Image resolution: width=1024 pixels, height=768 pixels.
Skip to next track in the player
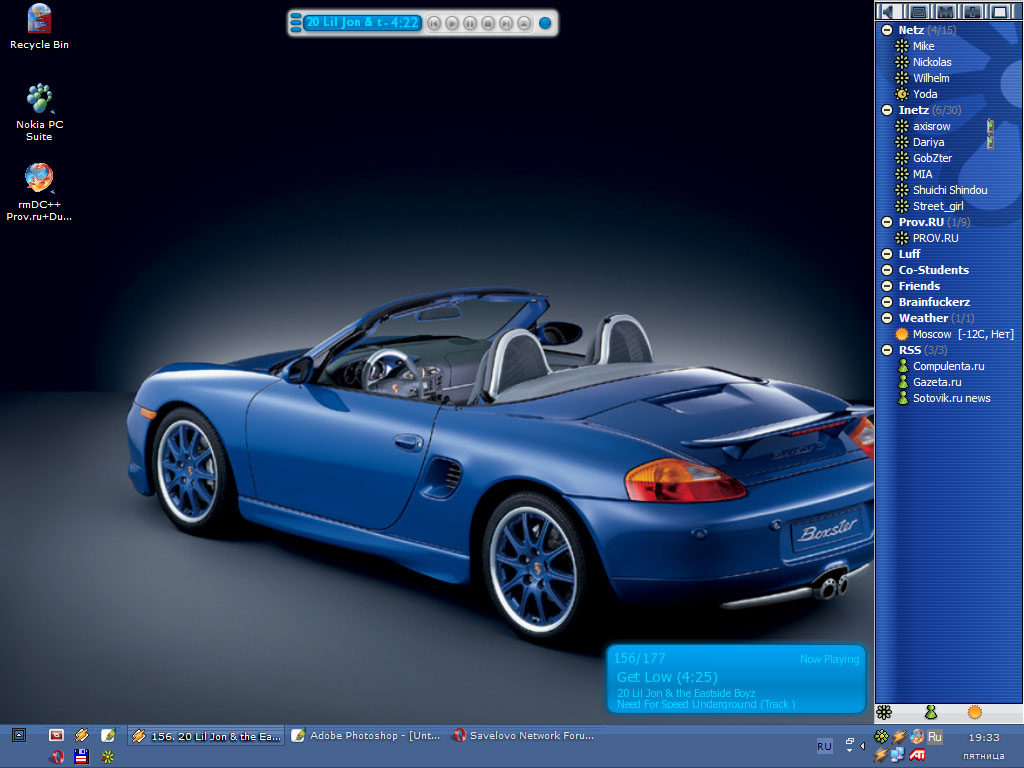(505, 24)
